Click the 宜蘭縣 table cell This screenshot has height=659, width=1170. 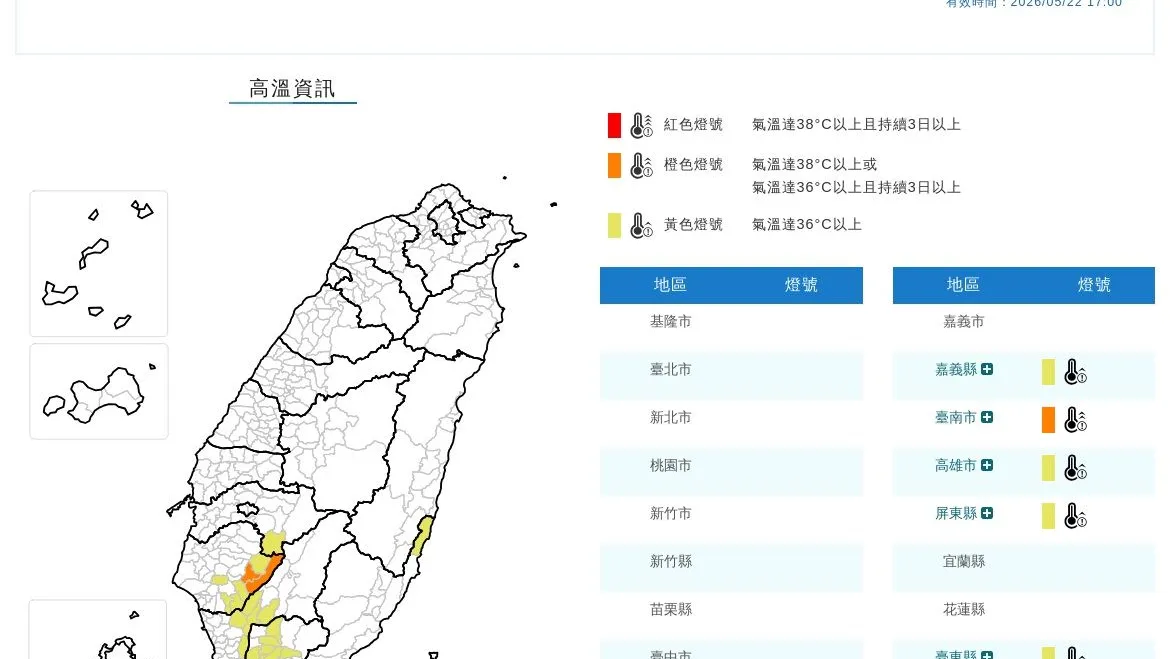[x=963, y=562]
